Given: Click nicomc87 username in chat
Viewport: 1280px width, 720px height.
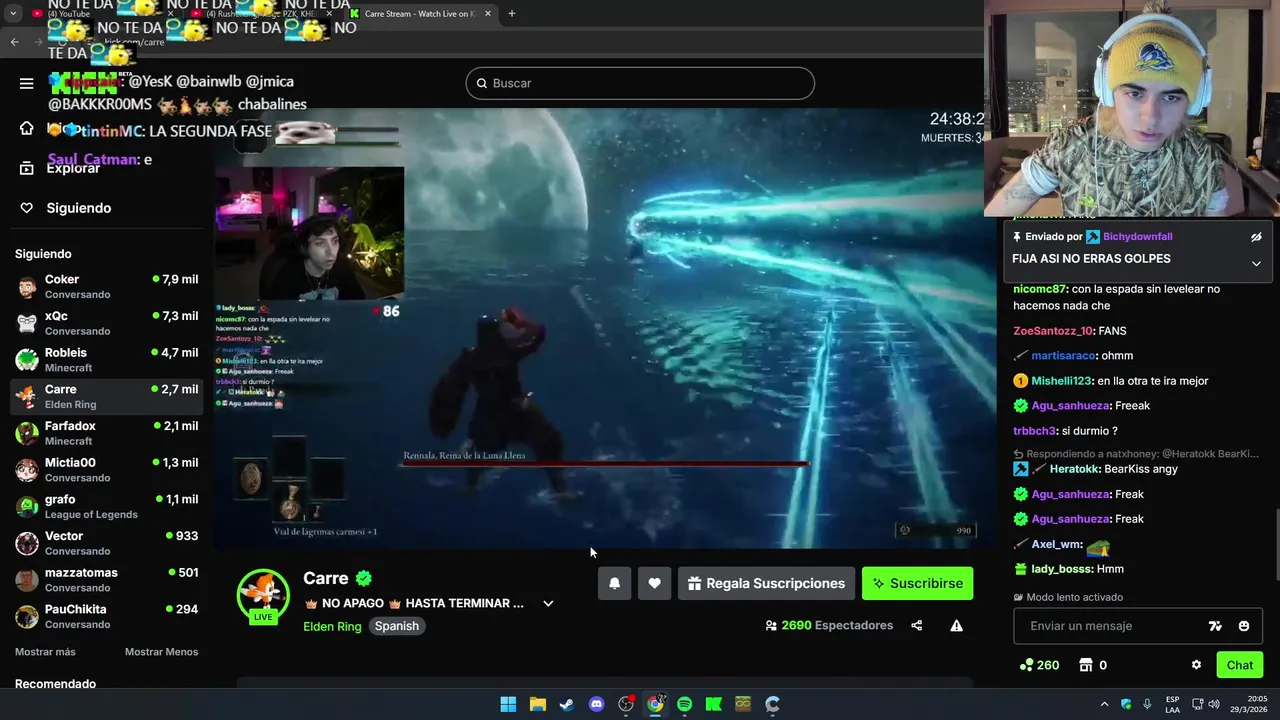Looking at the screenshot, I should click(x=1040, y=289).
